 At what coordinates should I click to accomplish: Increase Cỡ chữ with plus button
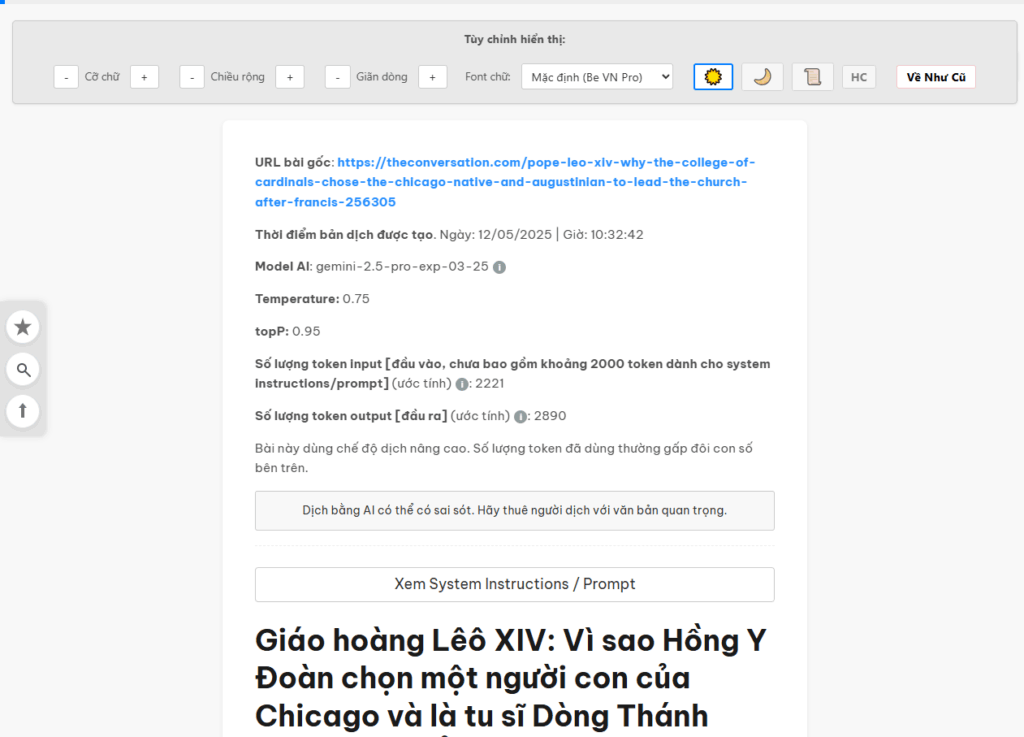click(144, 77)
